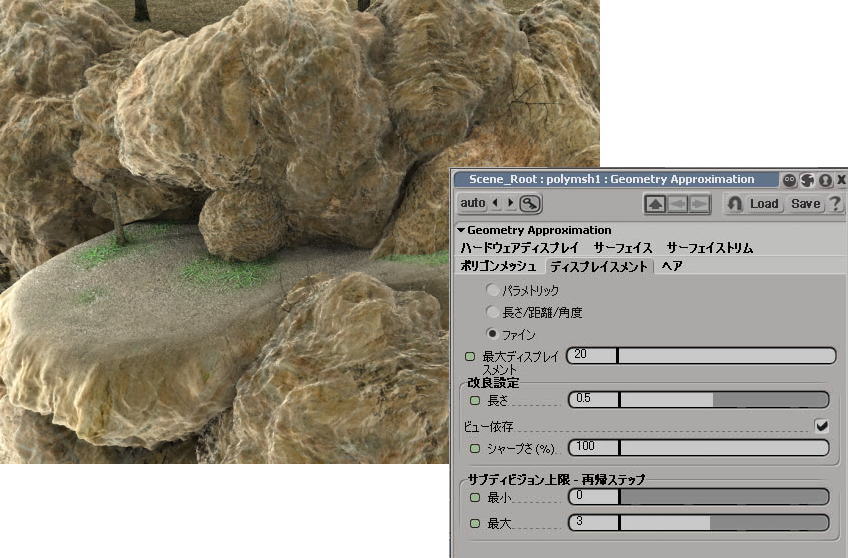Open the auto mode dropdown
848x558 pixels.
[472, 204]
